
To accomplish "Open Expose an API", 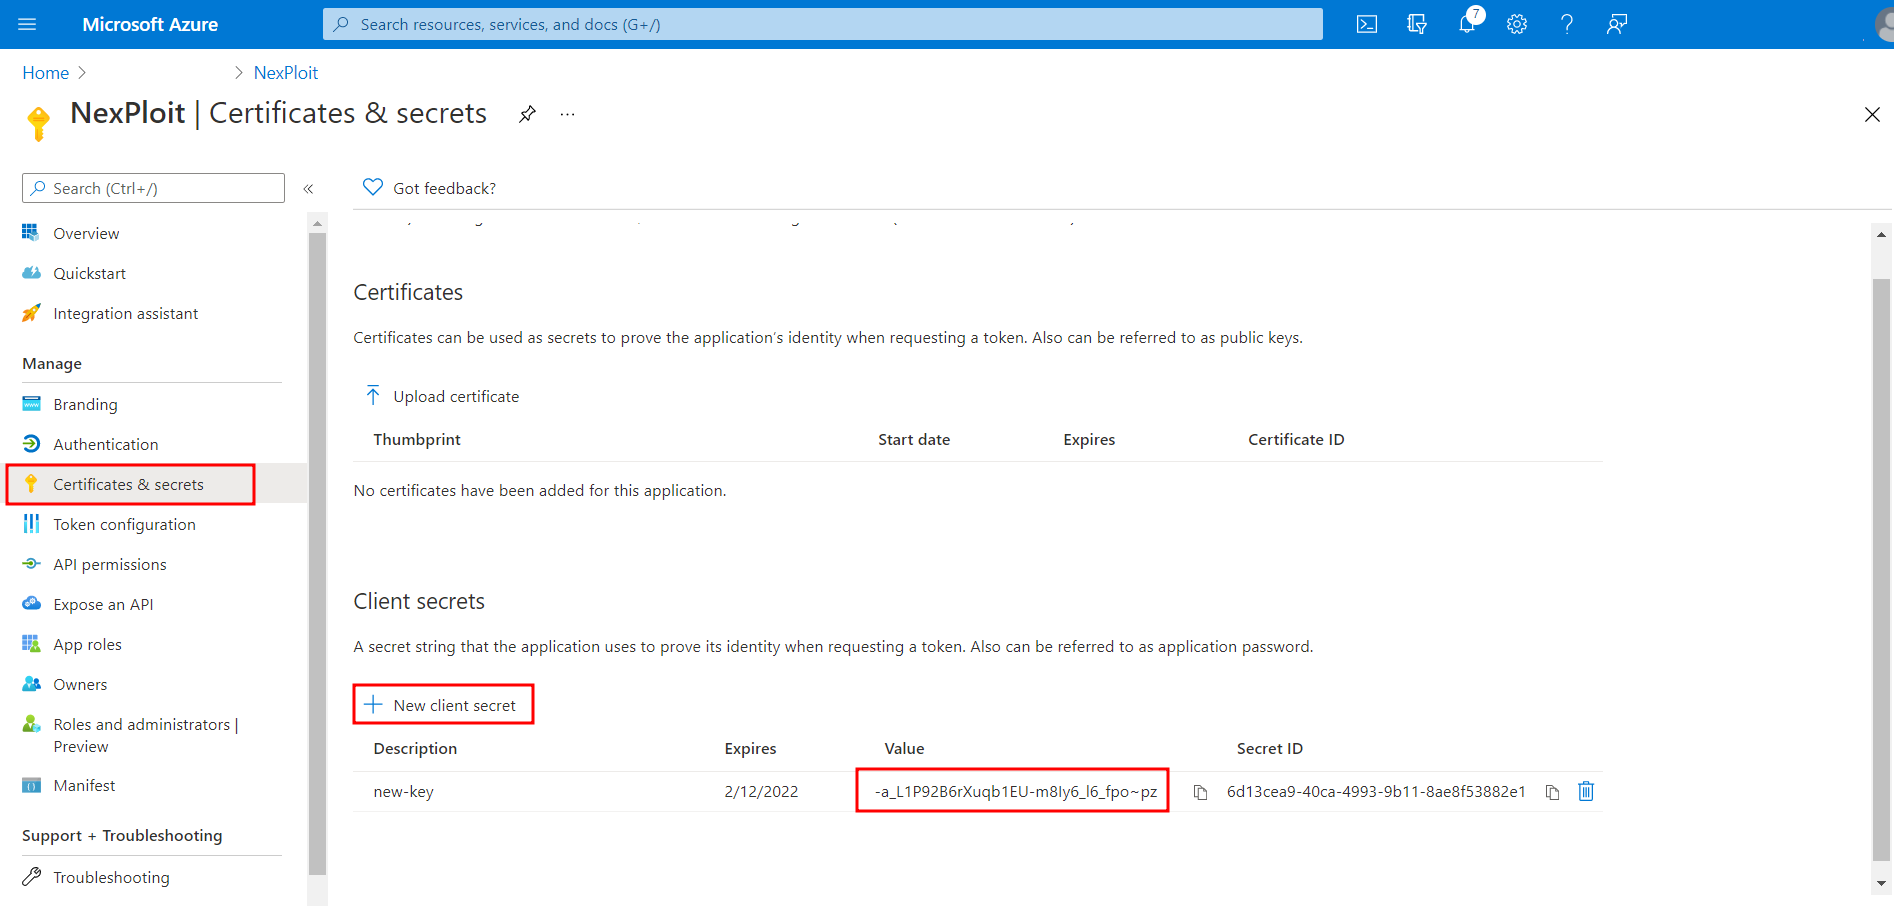I will pos(103,604).
